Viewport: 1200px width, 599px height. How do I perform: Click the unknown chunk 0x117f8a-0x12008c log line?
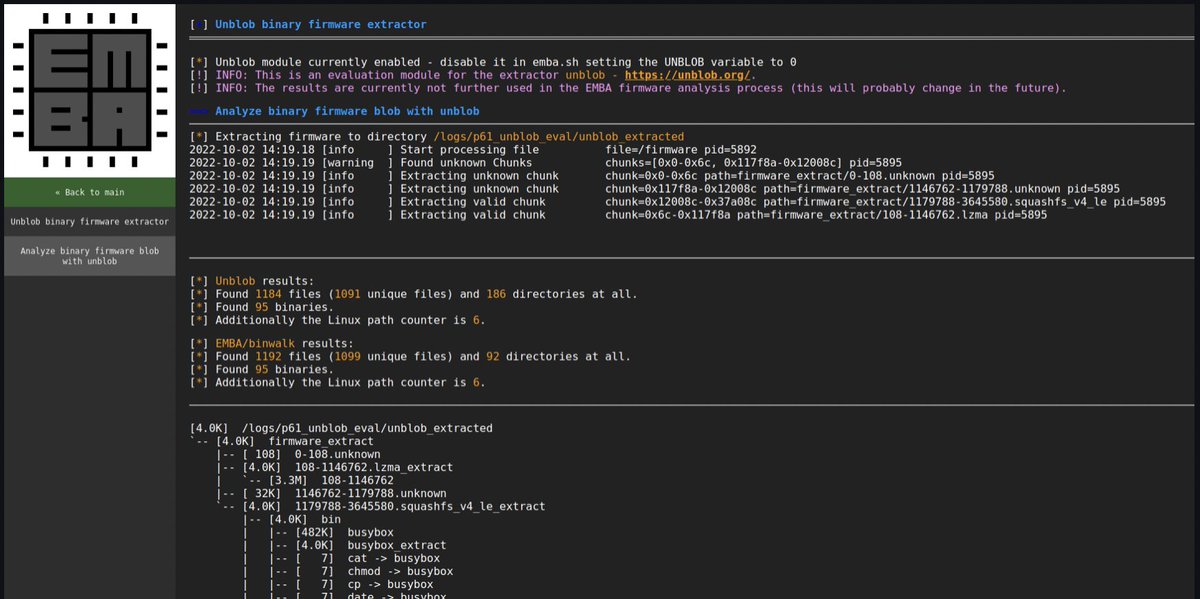[655, 189]
